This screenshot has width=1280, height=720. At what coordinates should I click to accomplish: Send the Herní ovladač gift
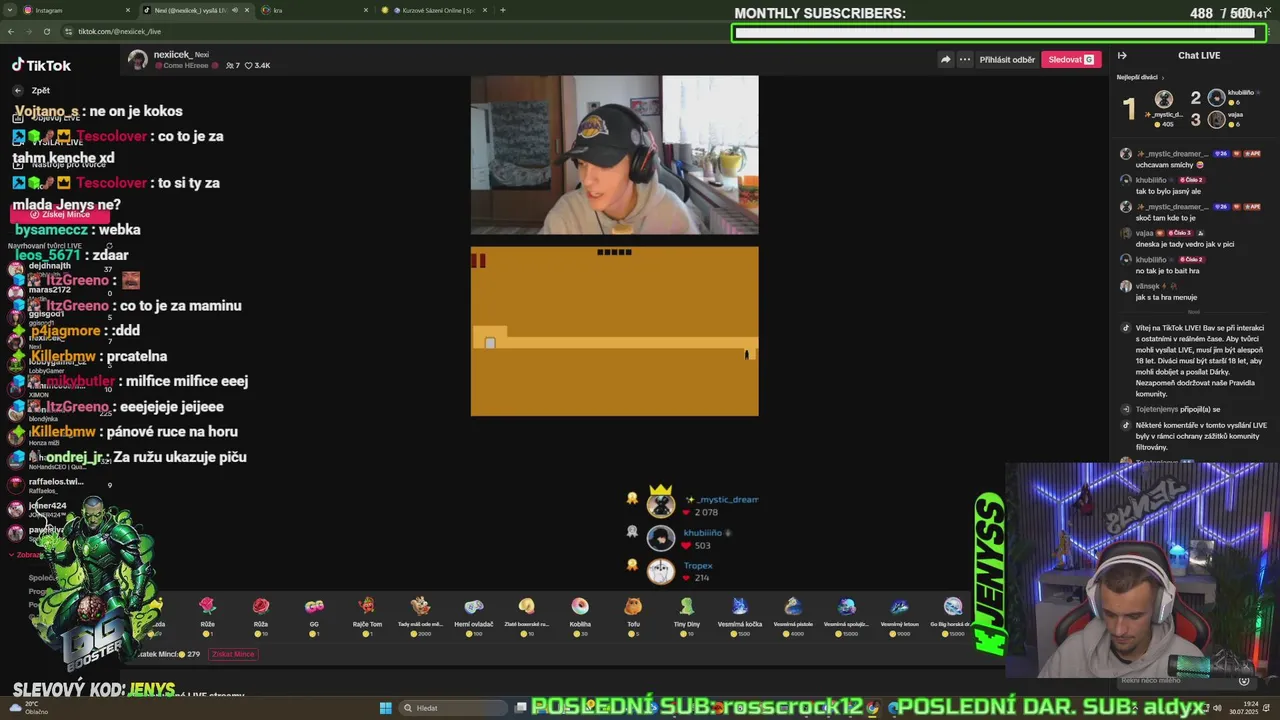[474, 617]
